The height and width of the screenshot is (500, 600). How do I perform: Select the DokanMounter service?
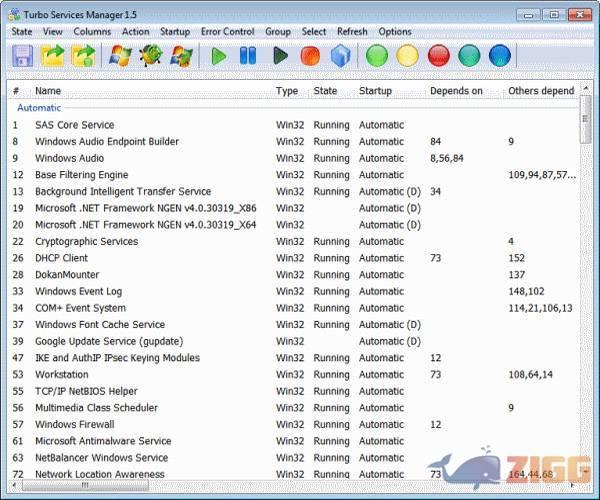293,275
